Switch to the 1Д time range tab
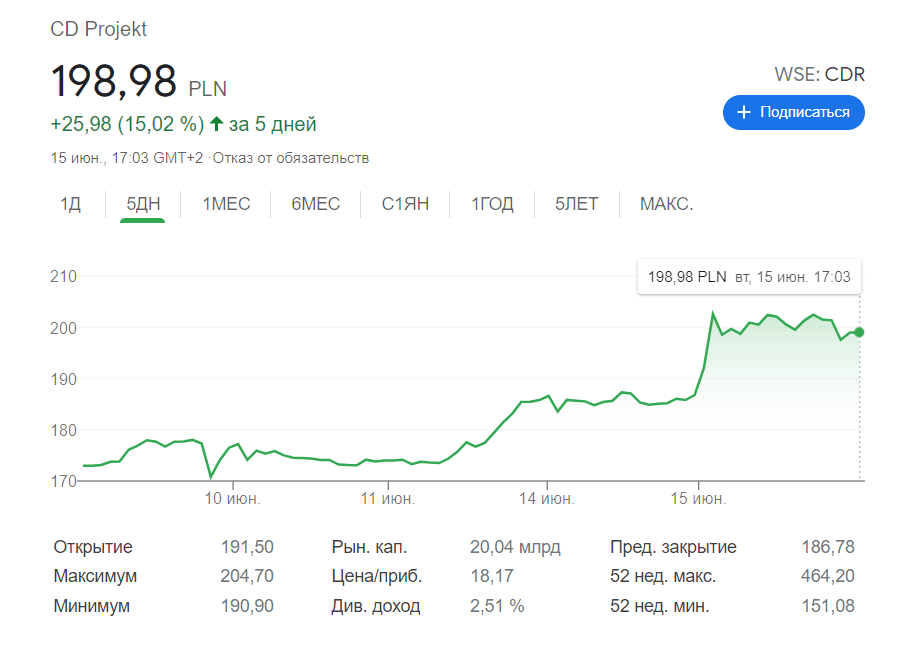The width and height of the screenshot is (923, 659). [x=70, y=205]
